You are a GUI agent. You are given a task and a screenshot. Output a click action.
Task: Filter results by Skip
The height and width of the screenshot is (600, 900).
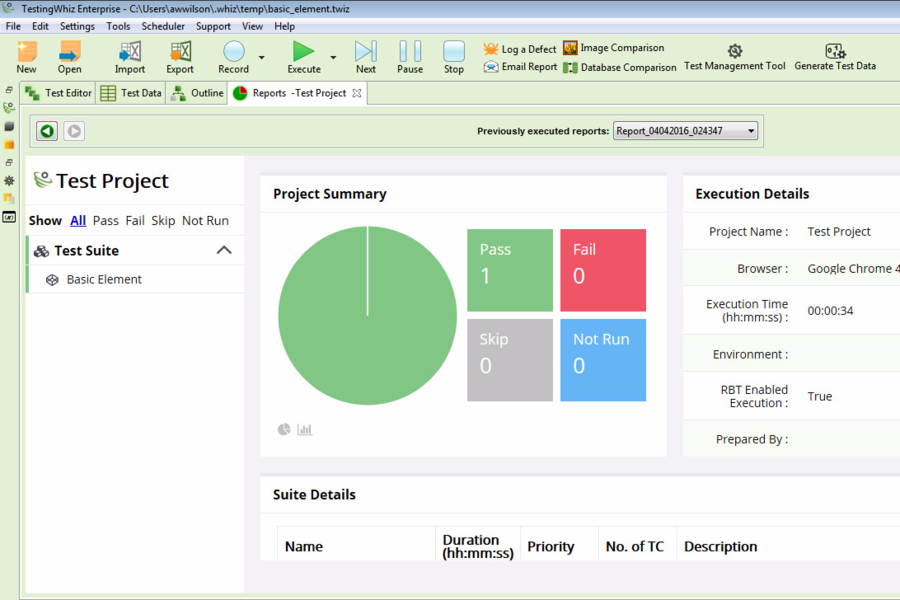click(163, 220)
